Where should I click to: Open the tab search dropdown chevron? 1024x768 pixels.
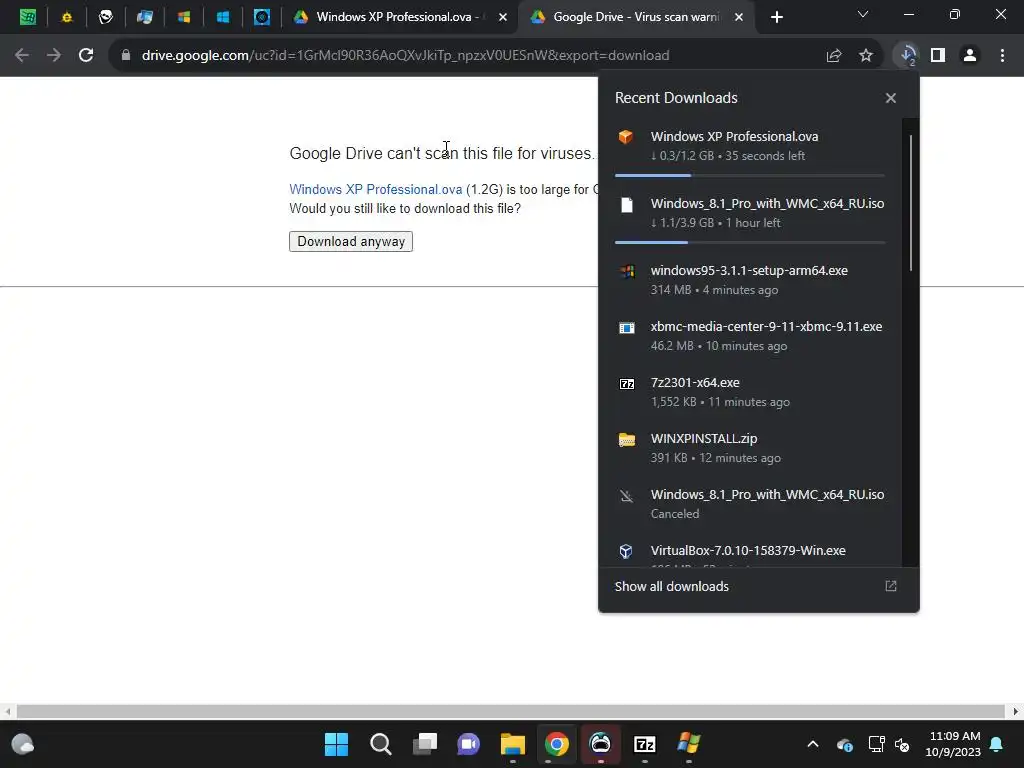pyautogui.click(x=863, y=14)
